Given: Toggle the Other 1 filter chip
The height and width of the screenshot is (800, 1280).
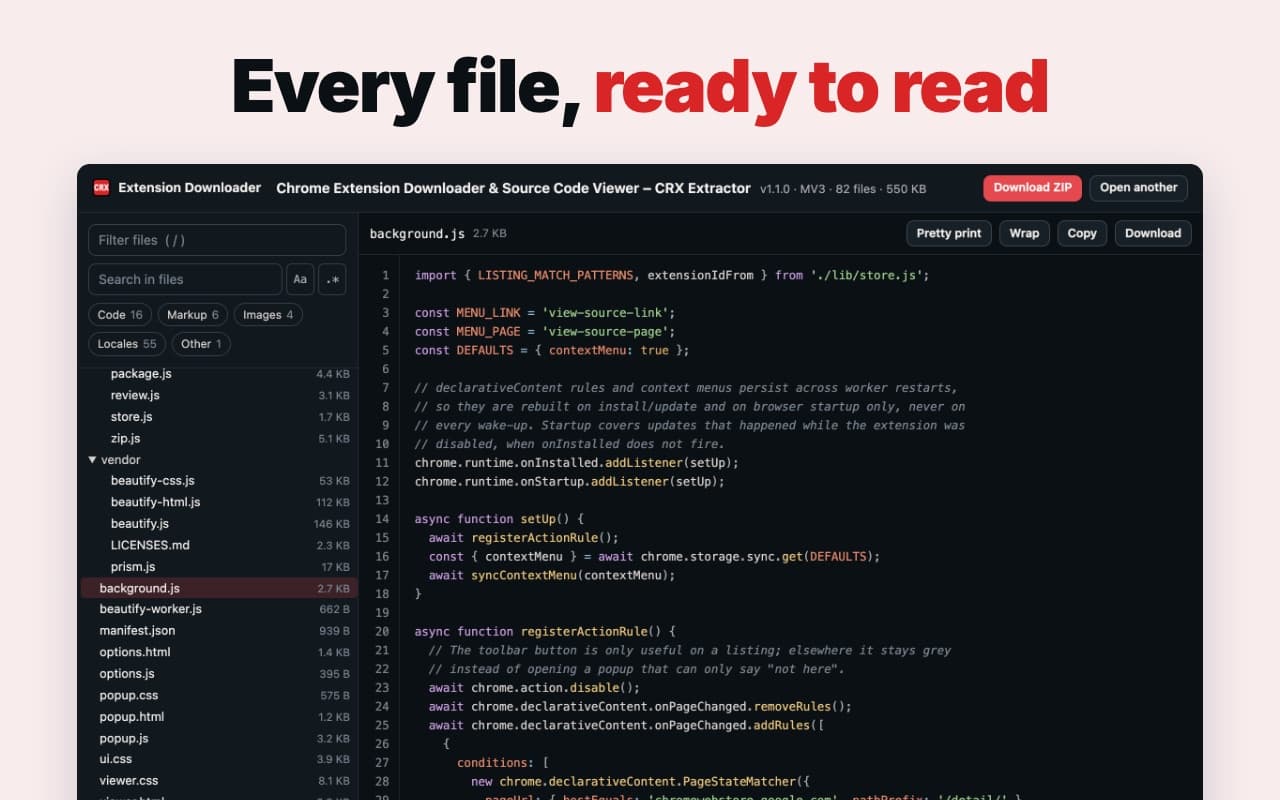Looking at the screenshot, I should (x=201, y=344).
